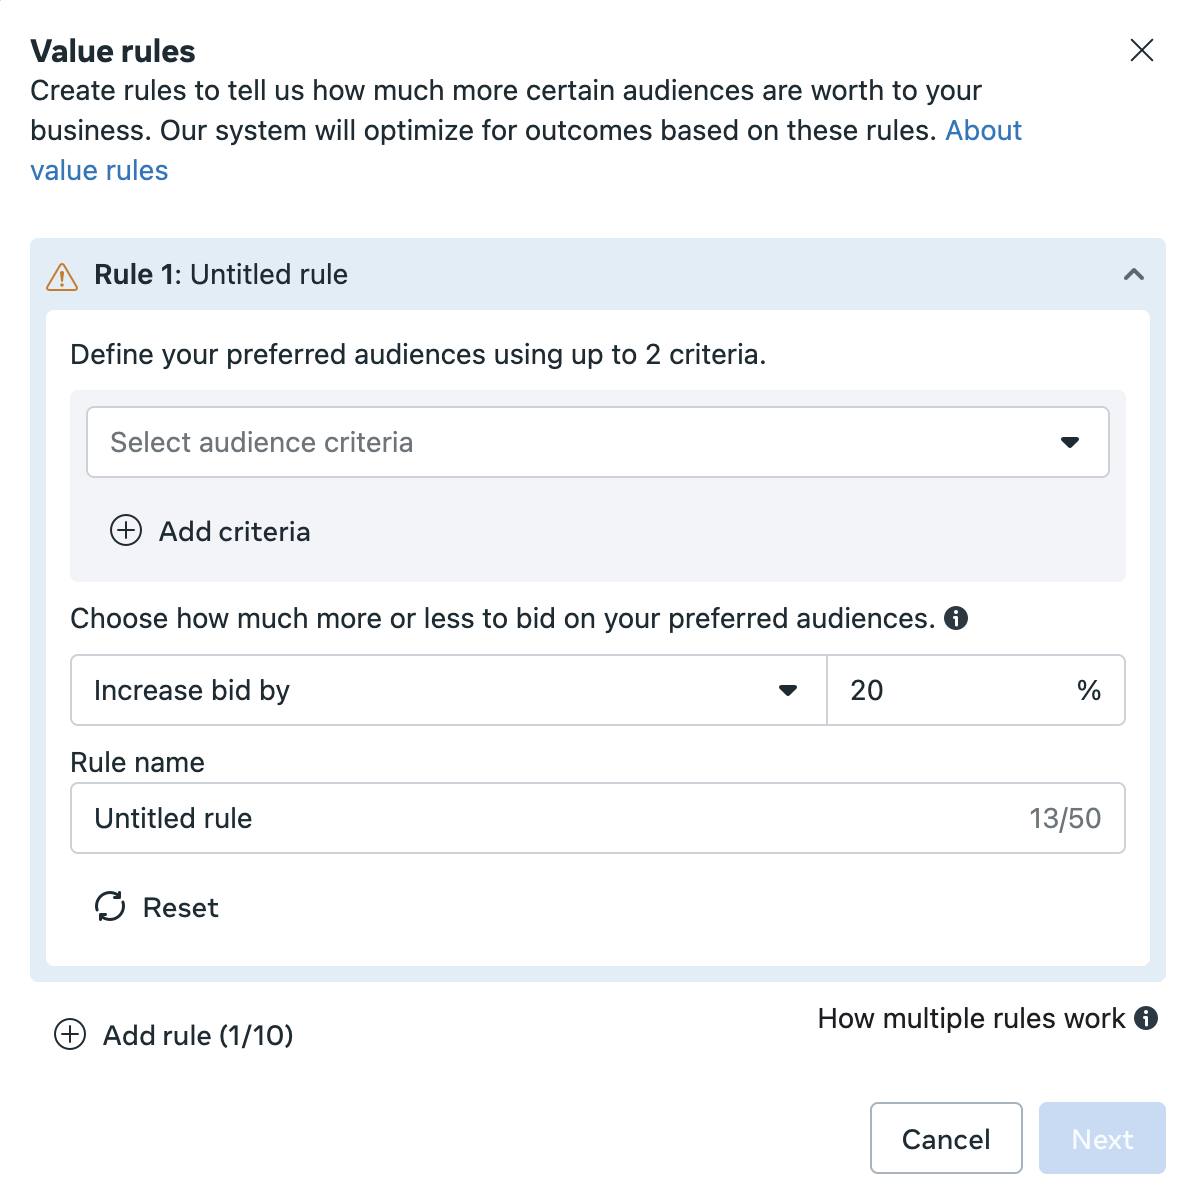Click the info icon beside bid description
The width and height of the screenshot is (1192, 1200).
[x=956, y=618]
